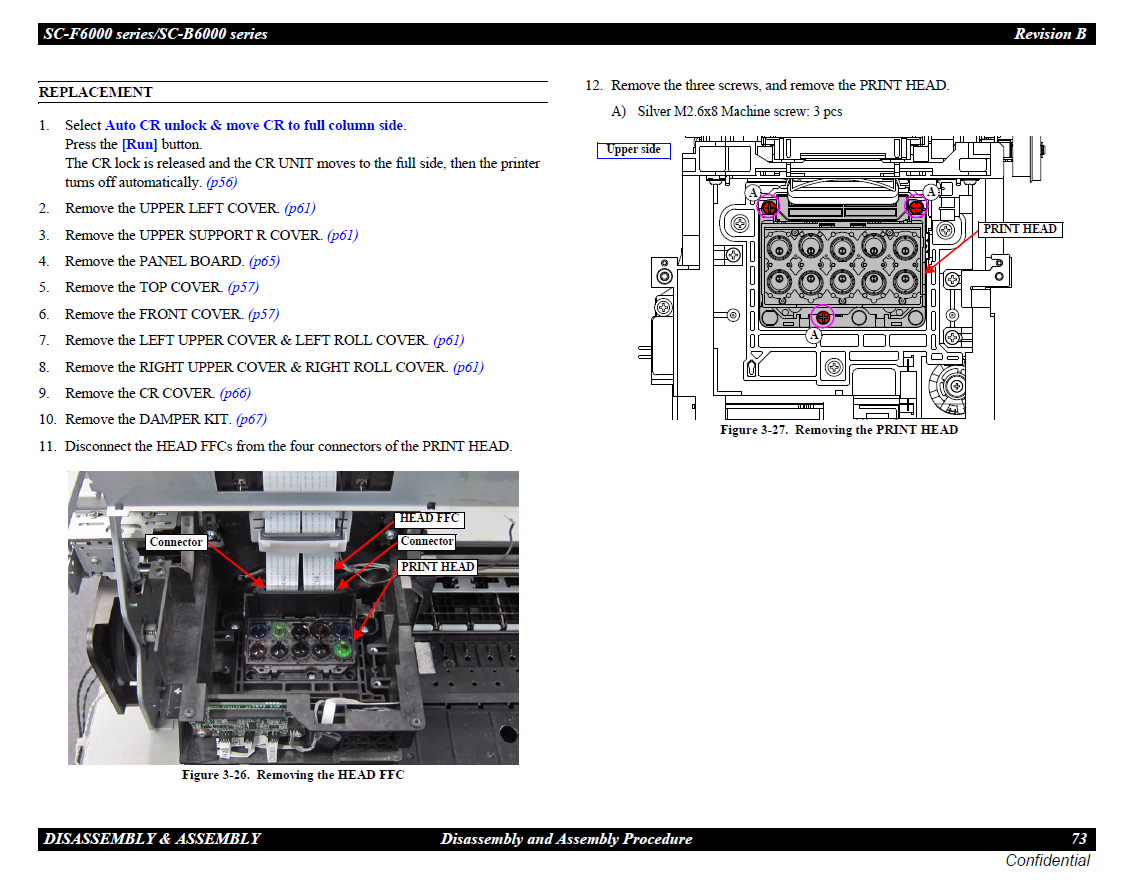Click the HEAD FFC label in the photo
The width and height of the screenshot is (1145, 880).
429,518
